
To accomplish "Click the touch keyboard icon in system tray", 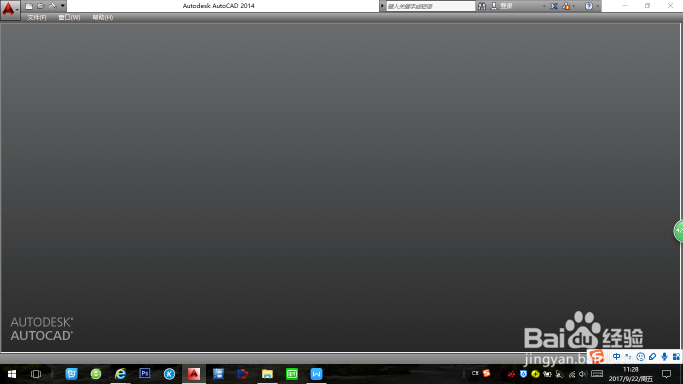I will (x=597, y=374).
